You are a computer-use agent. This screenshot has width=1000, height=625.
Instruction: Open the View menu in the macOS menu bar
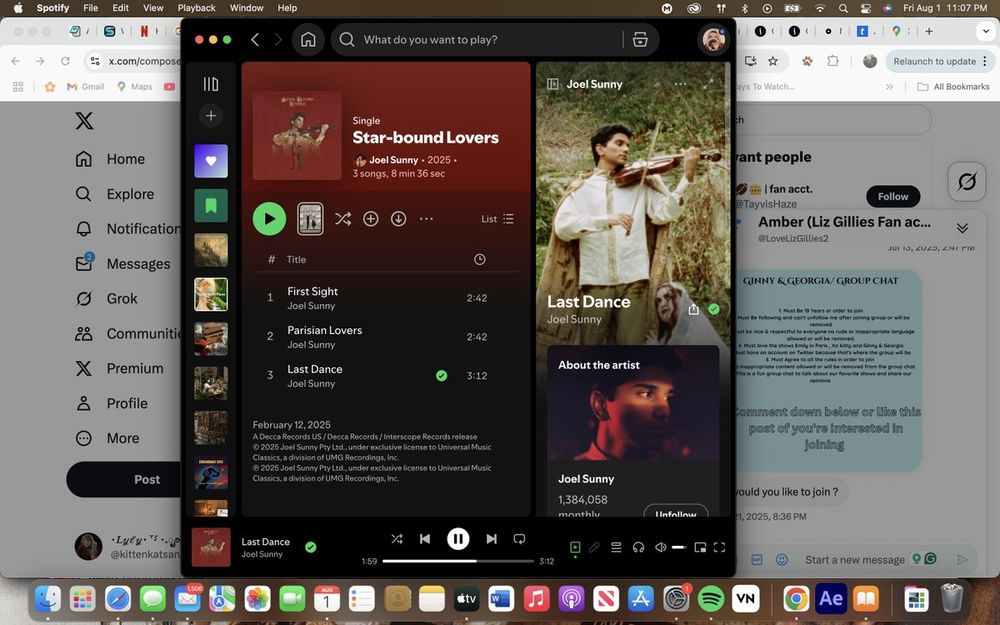pos(153,8)
